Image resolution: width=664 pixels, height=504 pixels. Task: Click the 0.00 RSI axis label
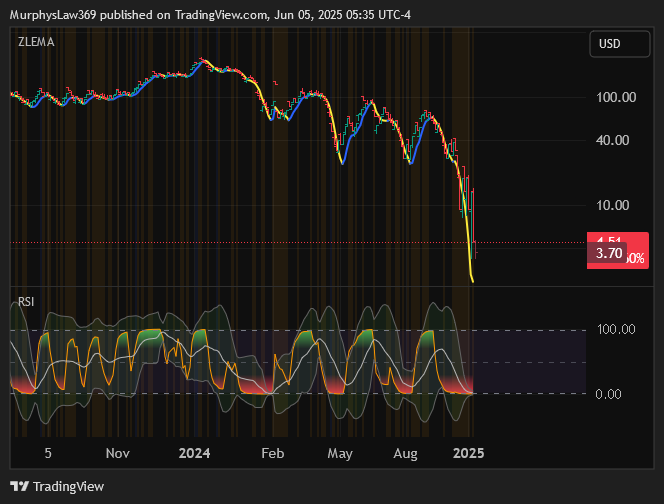point(608,394)
